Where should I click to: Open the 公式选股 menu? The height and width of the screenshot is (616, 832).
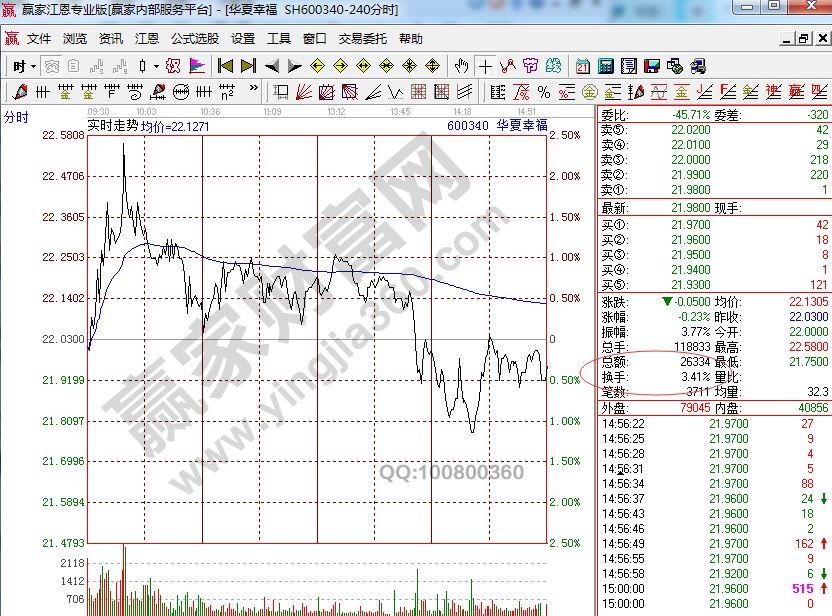coord(194,39)
